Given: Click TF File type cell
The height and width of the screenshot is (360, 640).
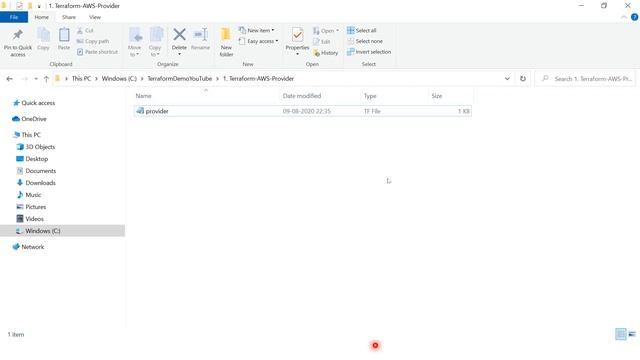Looking at the screenshot, I should [372, 111].
